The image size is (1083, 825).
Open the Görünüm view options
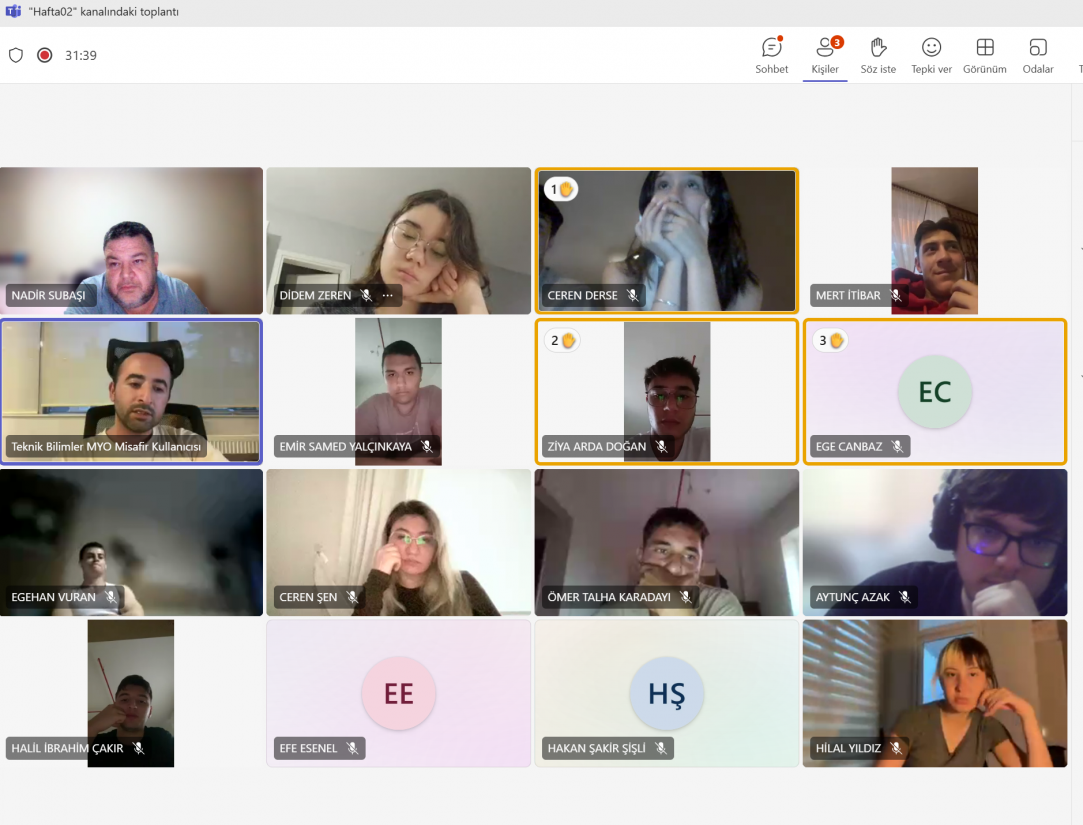pyautogui.click(x=985, y=56)
